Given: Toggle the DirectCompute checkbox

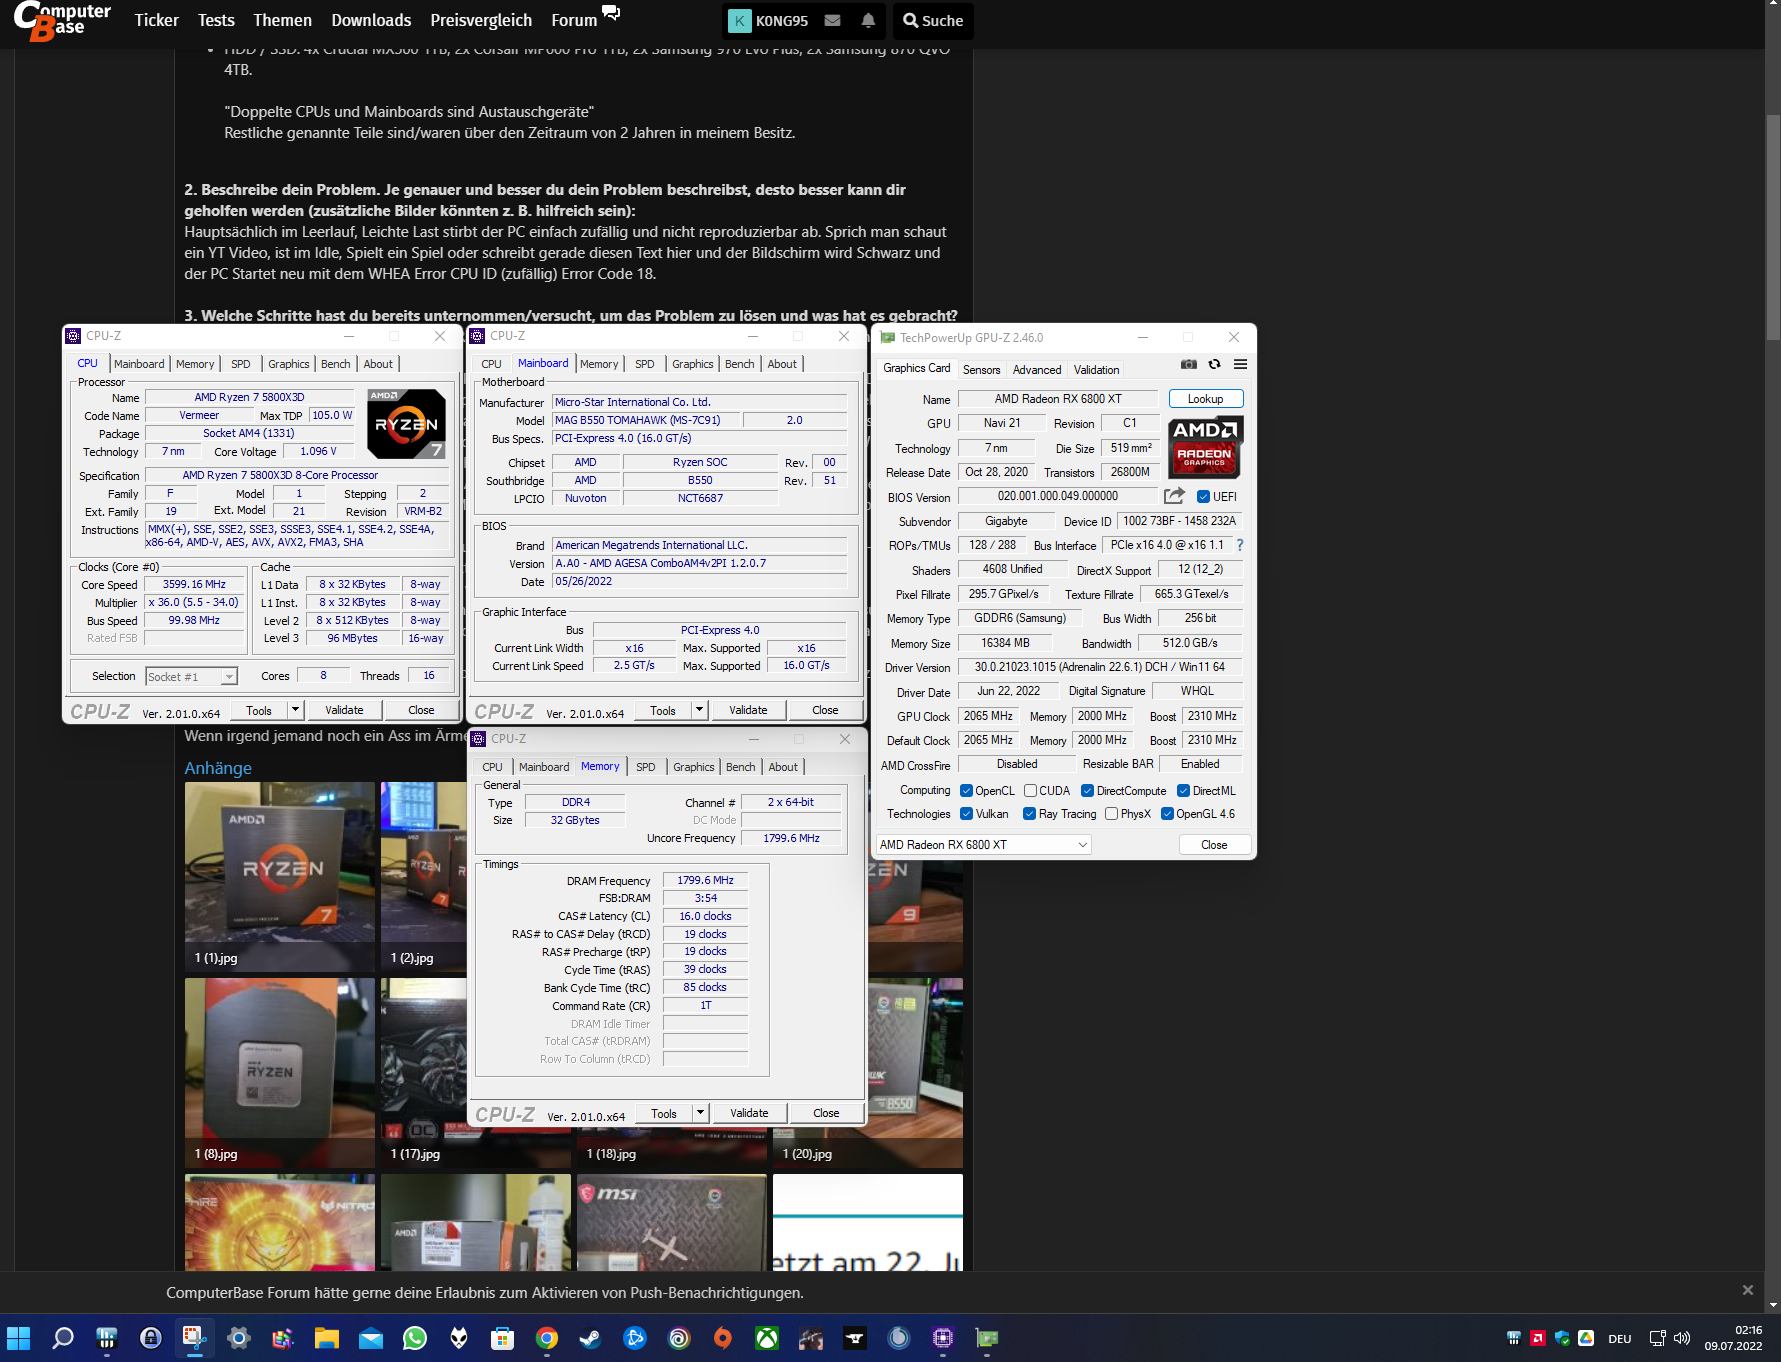Looking at the screenshot, I should click(1087, 790).
